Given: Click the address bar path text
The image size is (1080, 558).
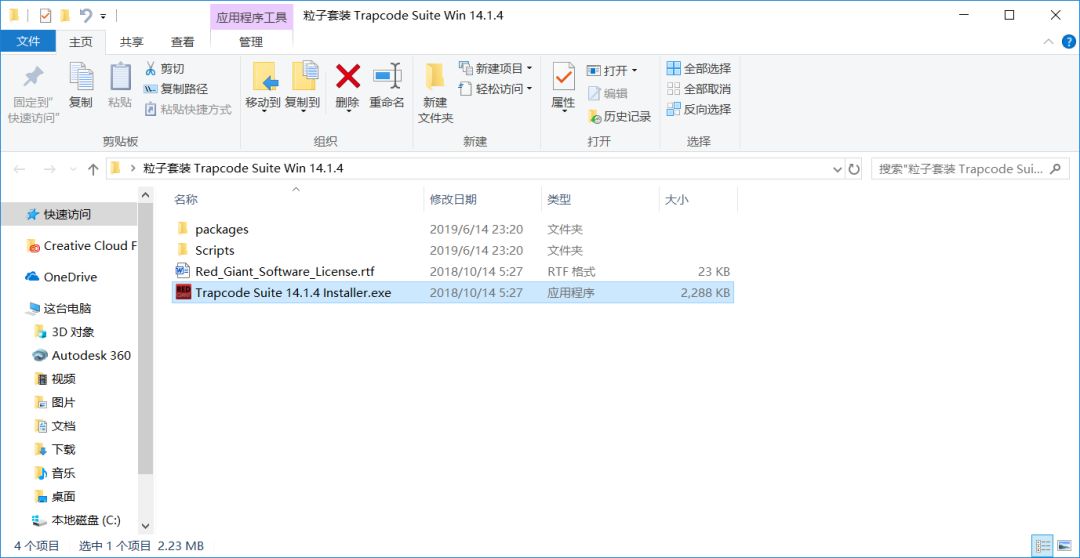Looking at the screenshot, I should [243, 168].
